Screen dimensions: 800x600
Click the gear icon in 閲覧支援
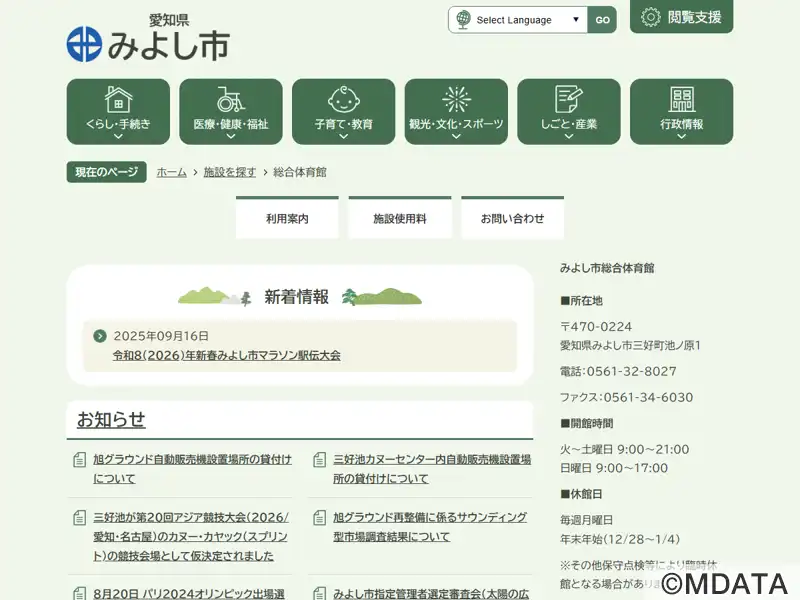pyautogui.click(x=651, y=17)
